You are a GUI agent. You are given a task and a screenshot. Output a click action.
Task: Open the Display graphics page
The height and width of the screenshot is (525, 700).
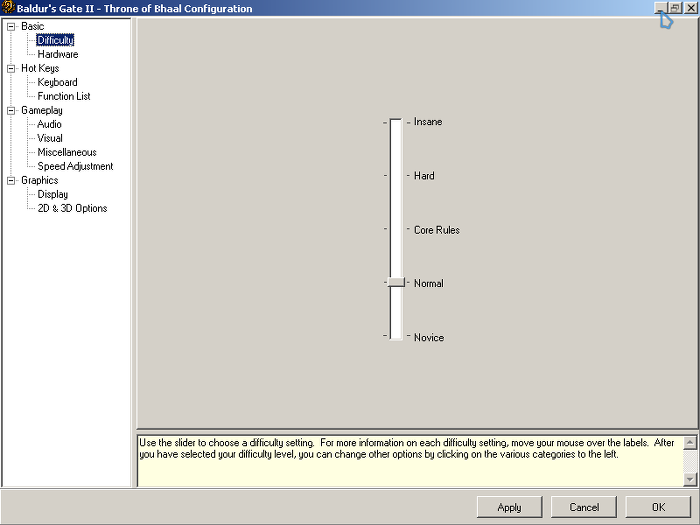(x=53, y=195)
